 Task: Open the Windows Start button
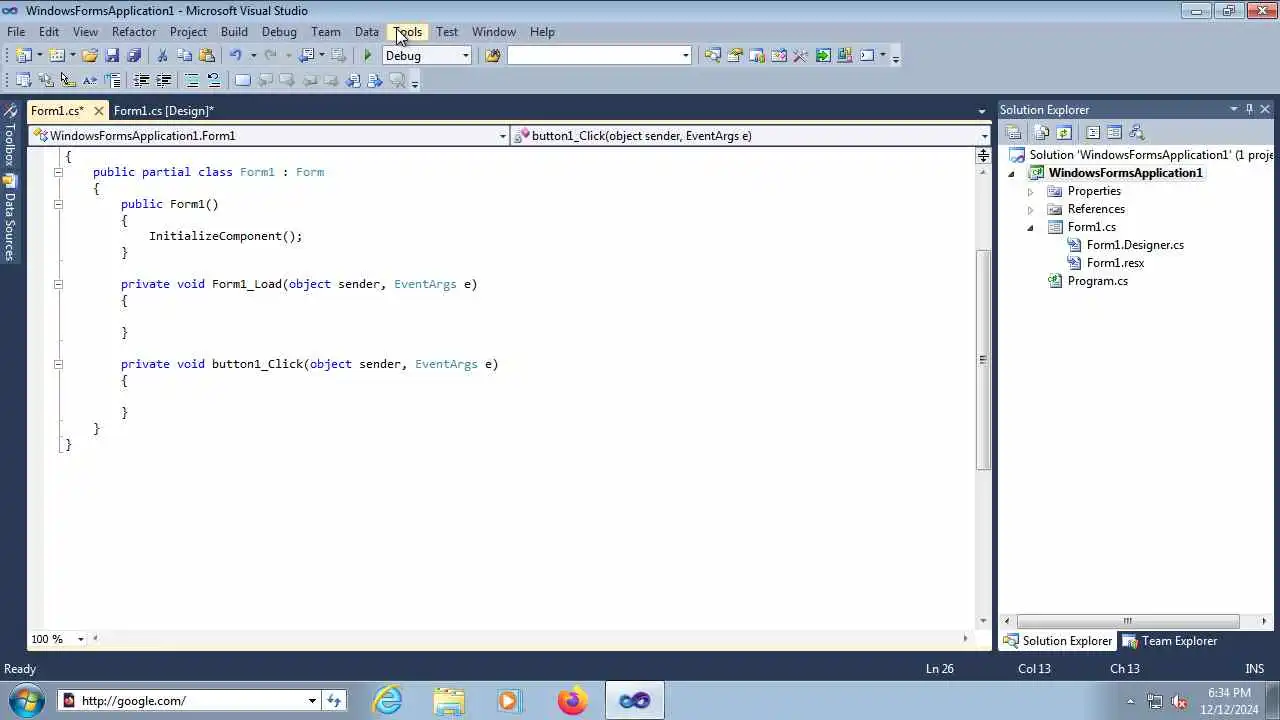25,700
